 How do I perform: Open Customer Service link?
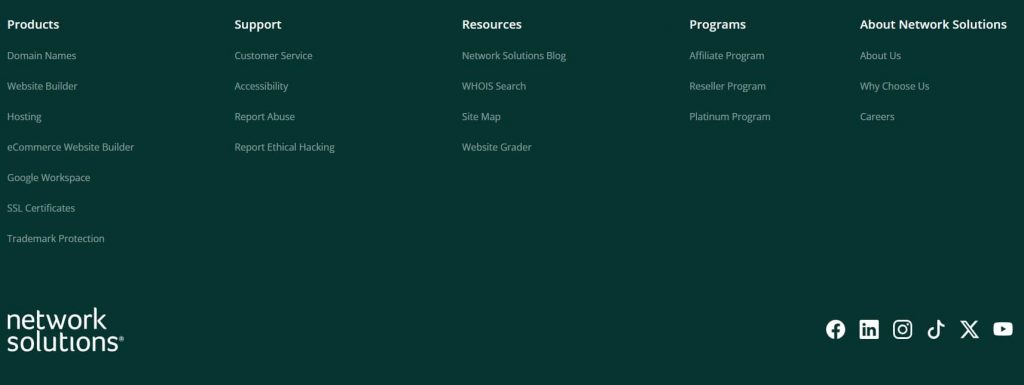[x=274, y=55]
